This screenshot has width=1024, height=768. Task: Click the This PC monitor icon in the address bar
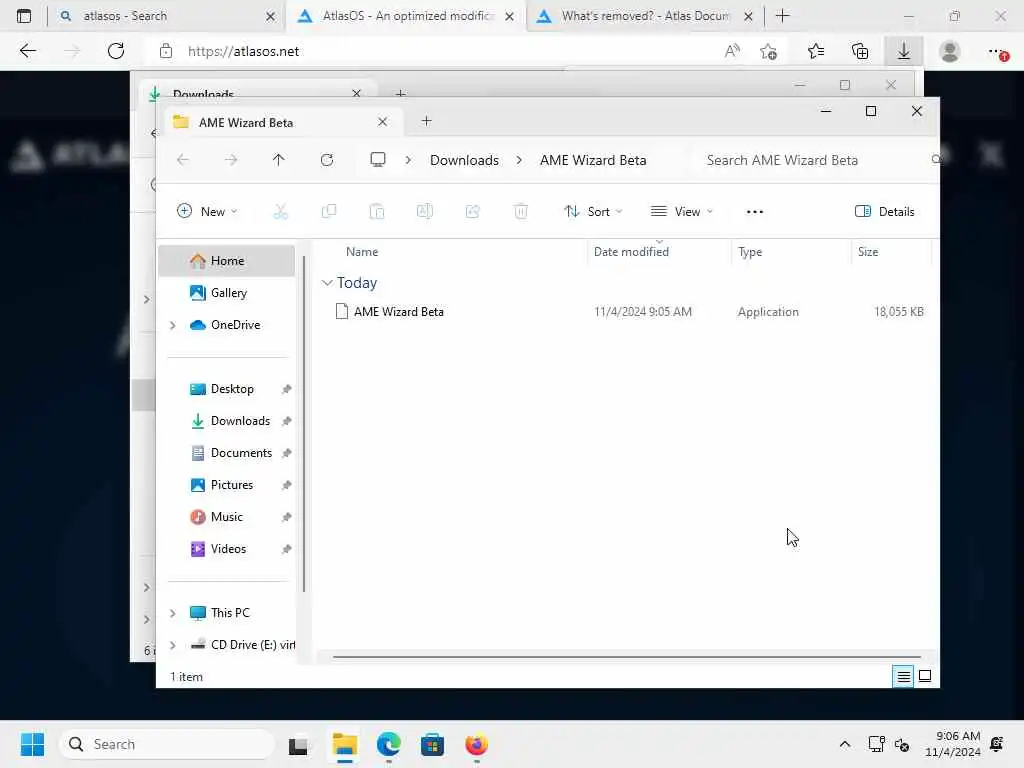(x=377, y=160)
